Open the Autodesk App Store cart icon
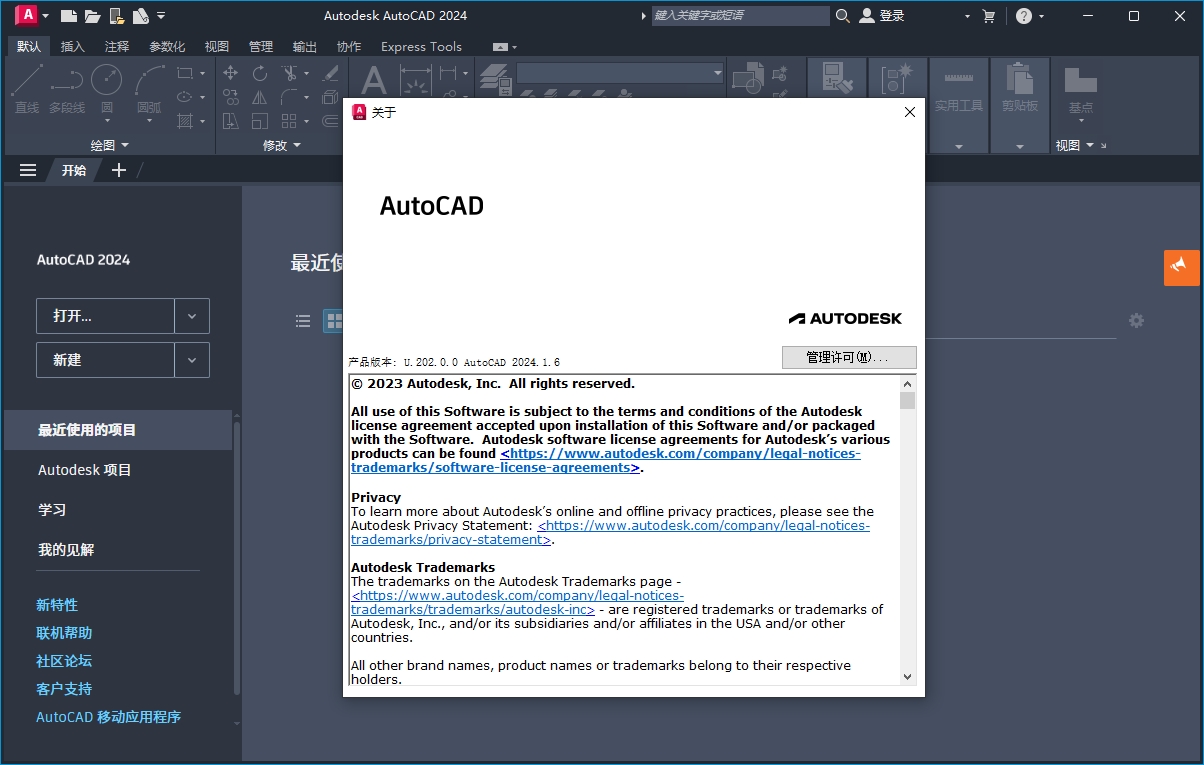This screenshot has width=1204, height=765. [989, 16]
